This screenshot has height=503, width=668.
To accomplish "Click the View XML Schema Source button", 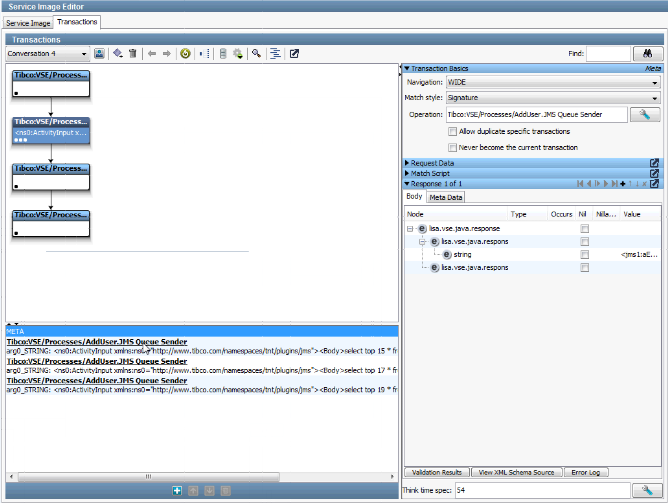I will (x=516, y=472).
